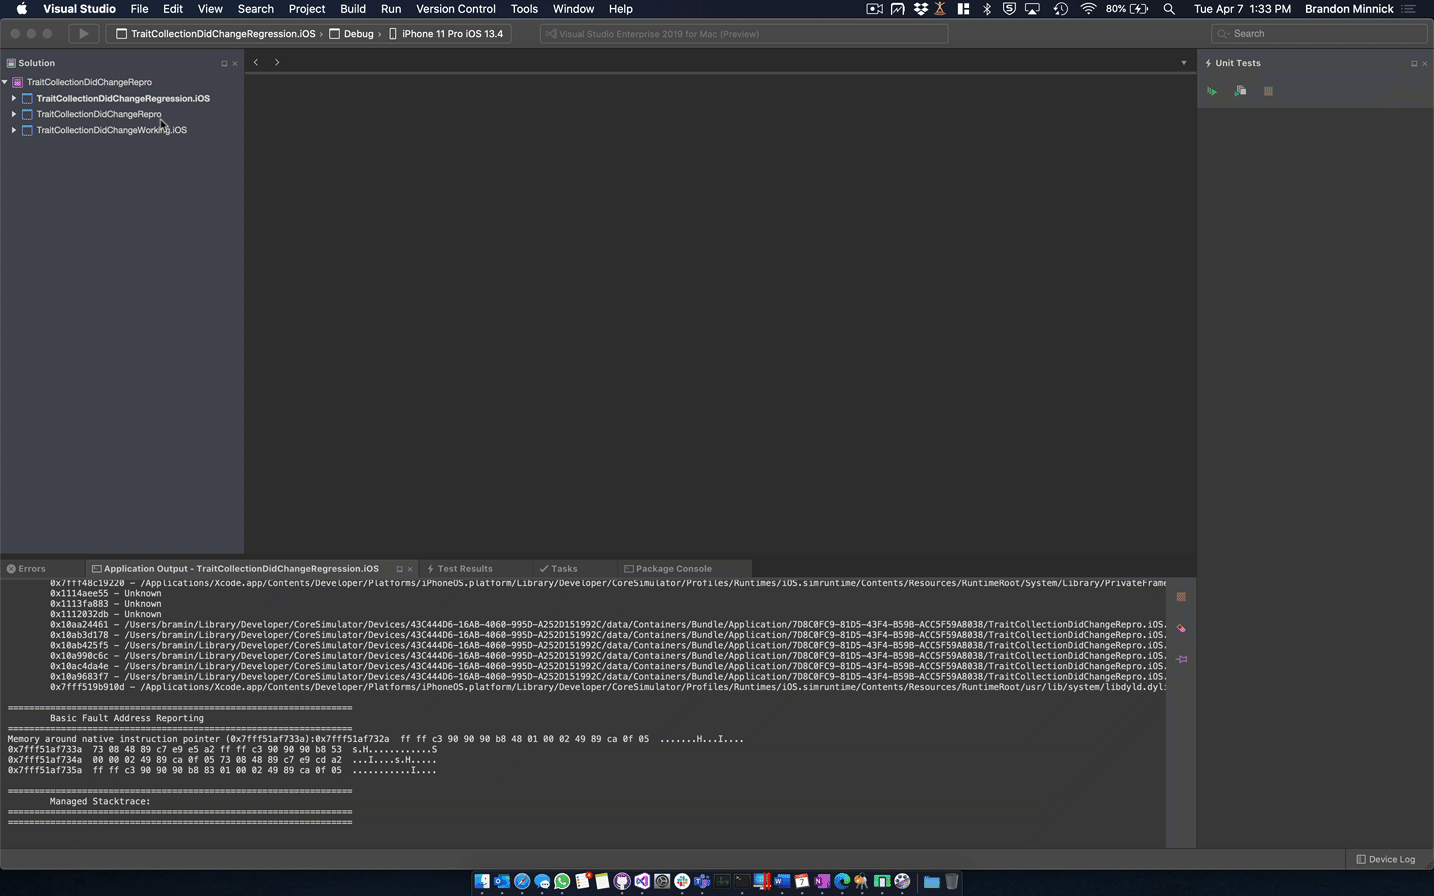Expand the TraitCollectionDidChangeWorking.iOS project node
Image resolution: width=1434 pixels, height=896 pixels.
click(14, 130)
